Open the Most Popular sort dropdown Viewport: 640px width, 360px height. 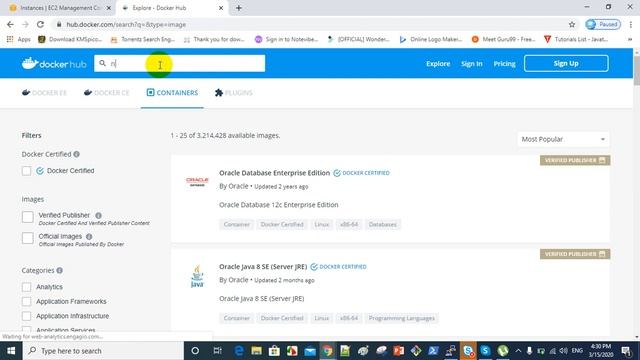point(563,139)
